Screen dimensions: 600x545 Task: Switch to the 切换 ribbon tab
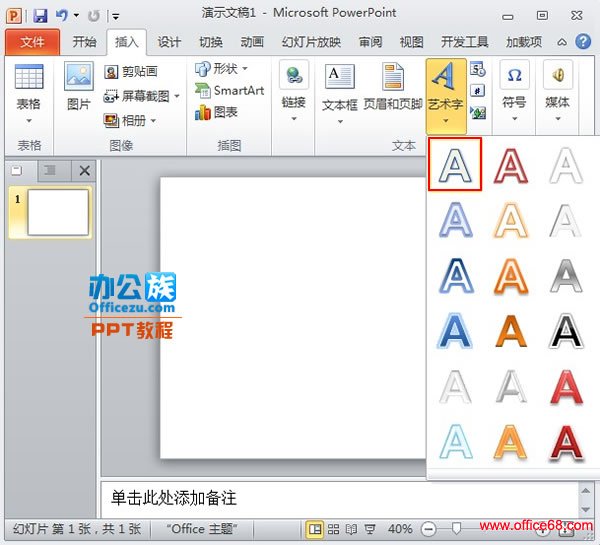tap(211, 42)
